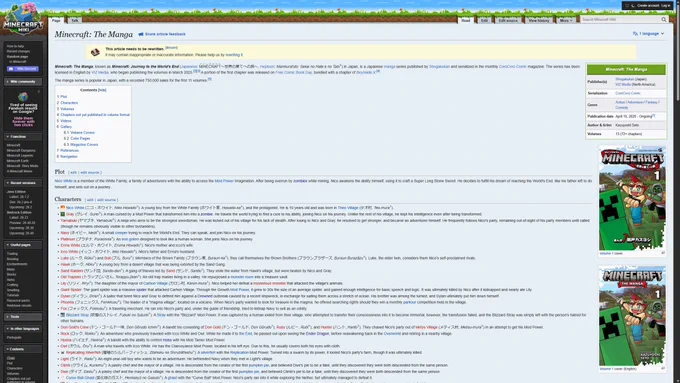The width and height of the screenshot is (680, 383).
Task: Click the Wiki Discord button
Action: tap(23, 69)
